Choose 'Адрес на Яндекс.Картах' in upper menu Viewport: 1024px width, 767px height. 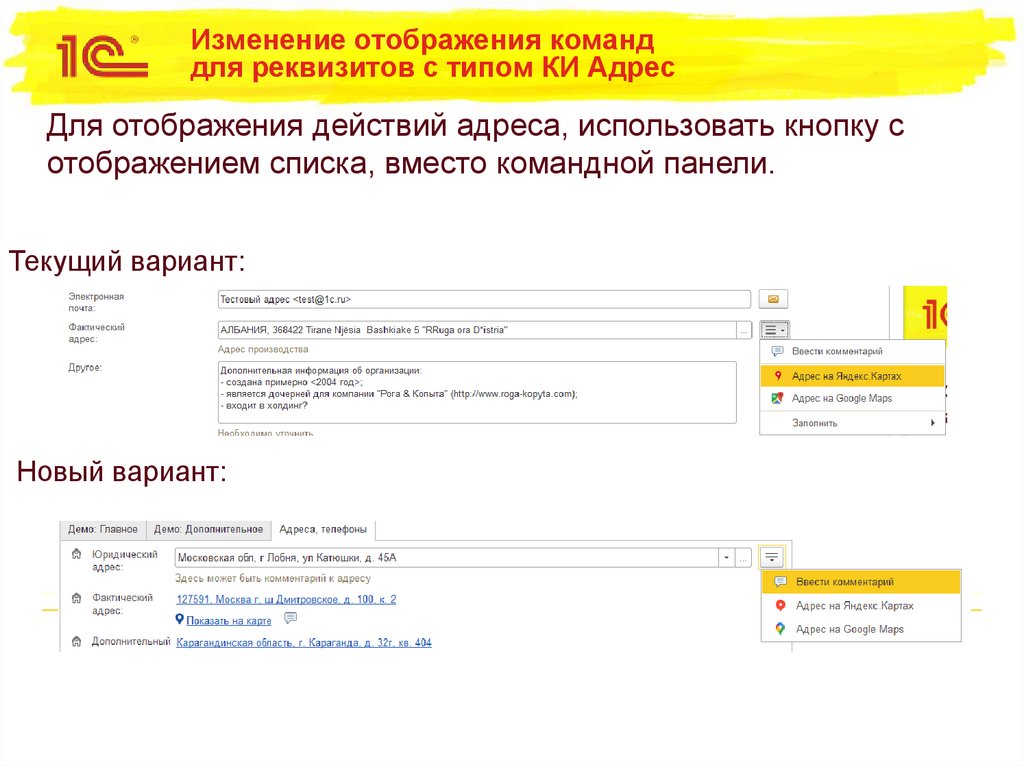(x=852, y=376)
